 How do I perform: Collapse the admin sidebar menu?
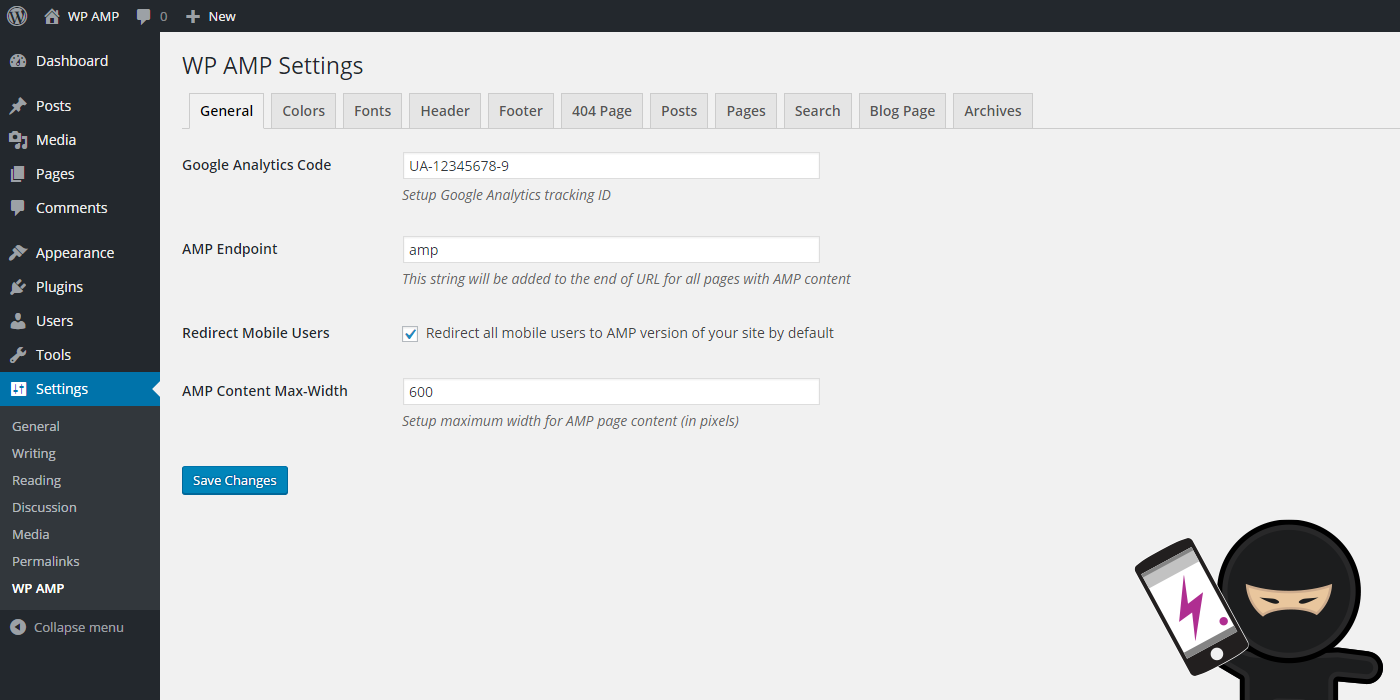click(x=22, y=627)
